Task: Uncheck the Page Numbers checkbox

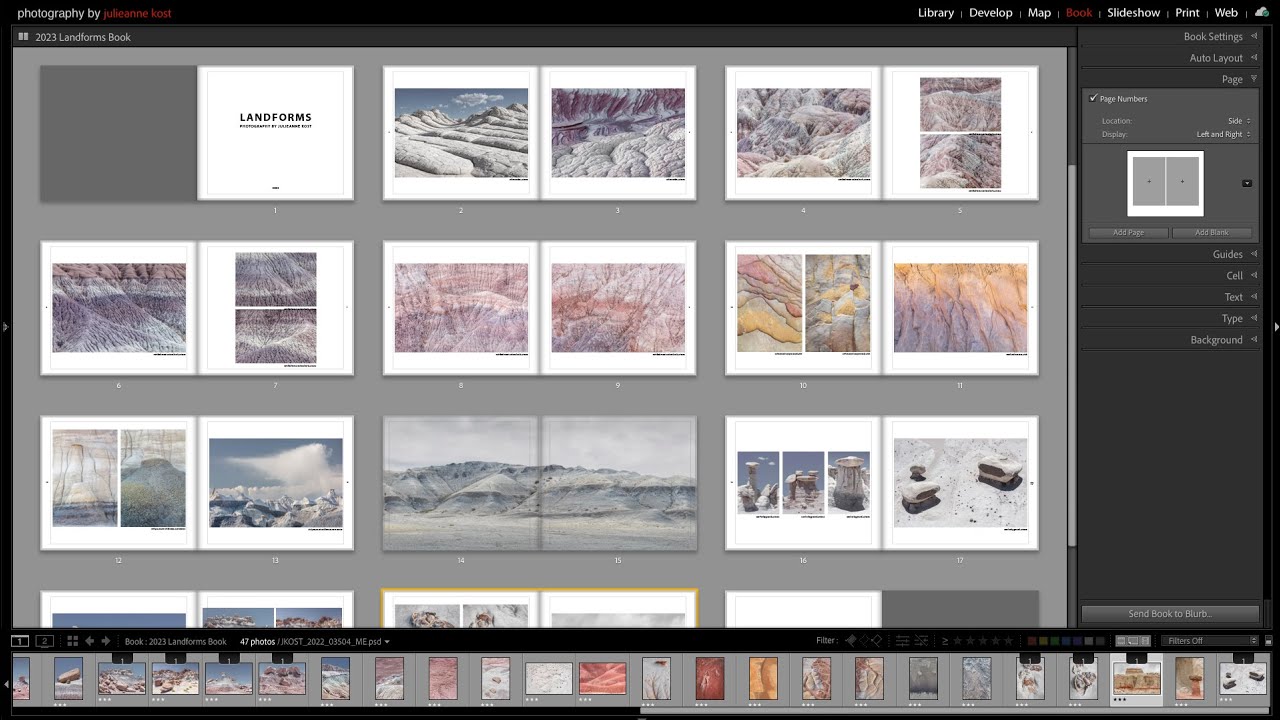Action: pos(1093,99)
